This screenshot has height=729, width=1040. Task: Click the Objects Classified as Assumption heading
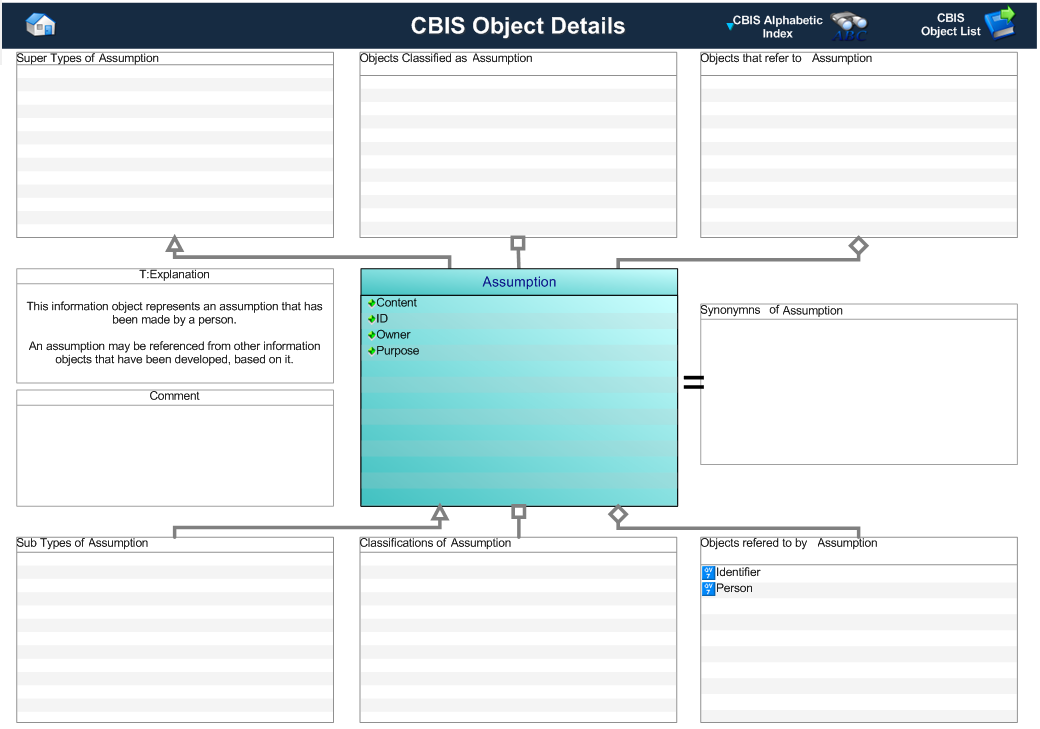(x=446, y=58)
